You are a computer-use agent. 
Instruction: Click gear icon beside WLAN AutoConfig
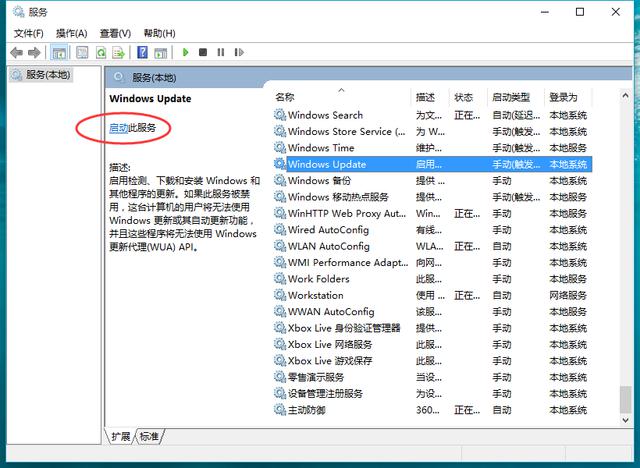280,246
